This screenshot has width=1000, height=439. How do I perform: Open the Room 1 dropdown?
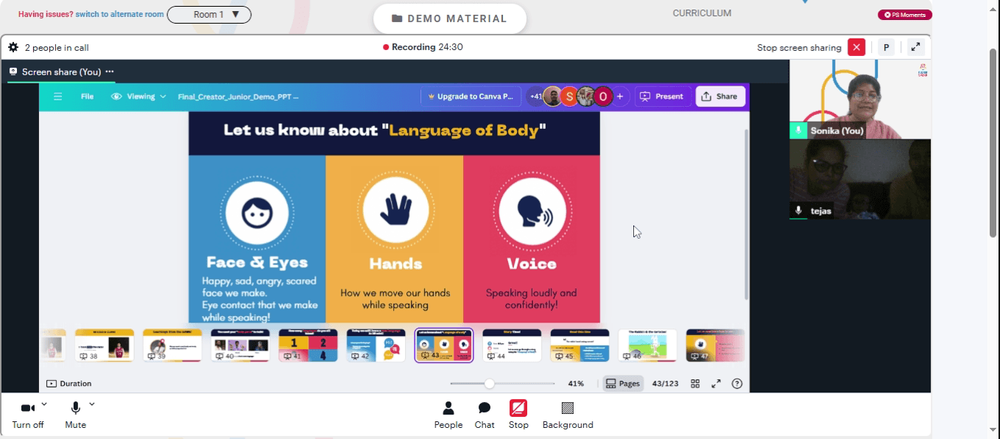pos(209,14)
